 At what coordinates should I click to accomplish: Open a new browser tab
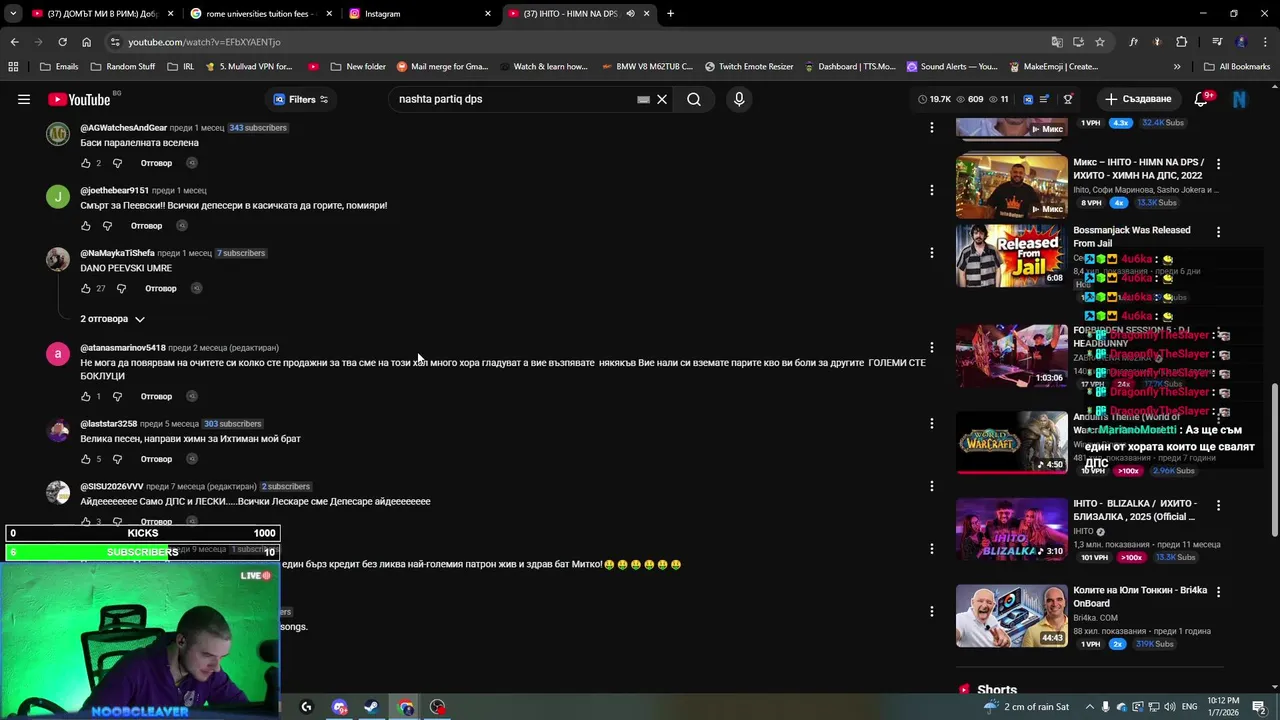point(670,14)
